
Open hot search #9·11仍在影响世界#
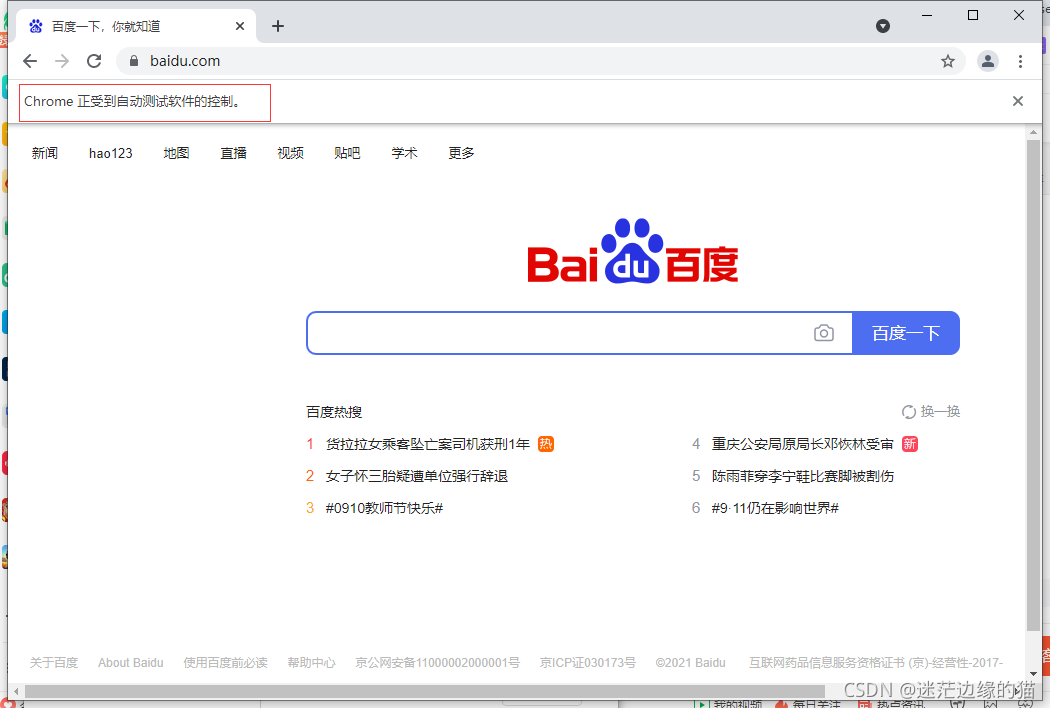click(x=775, y=508)
